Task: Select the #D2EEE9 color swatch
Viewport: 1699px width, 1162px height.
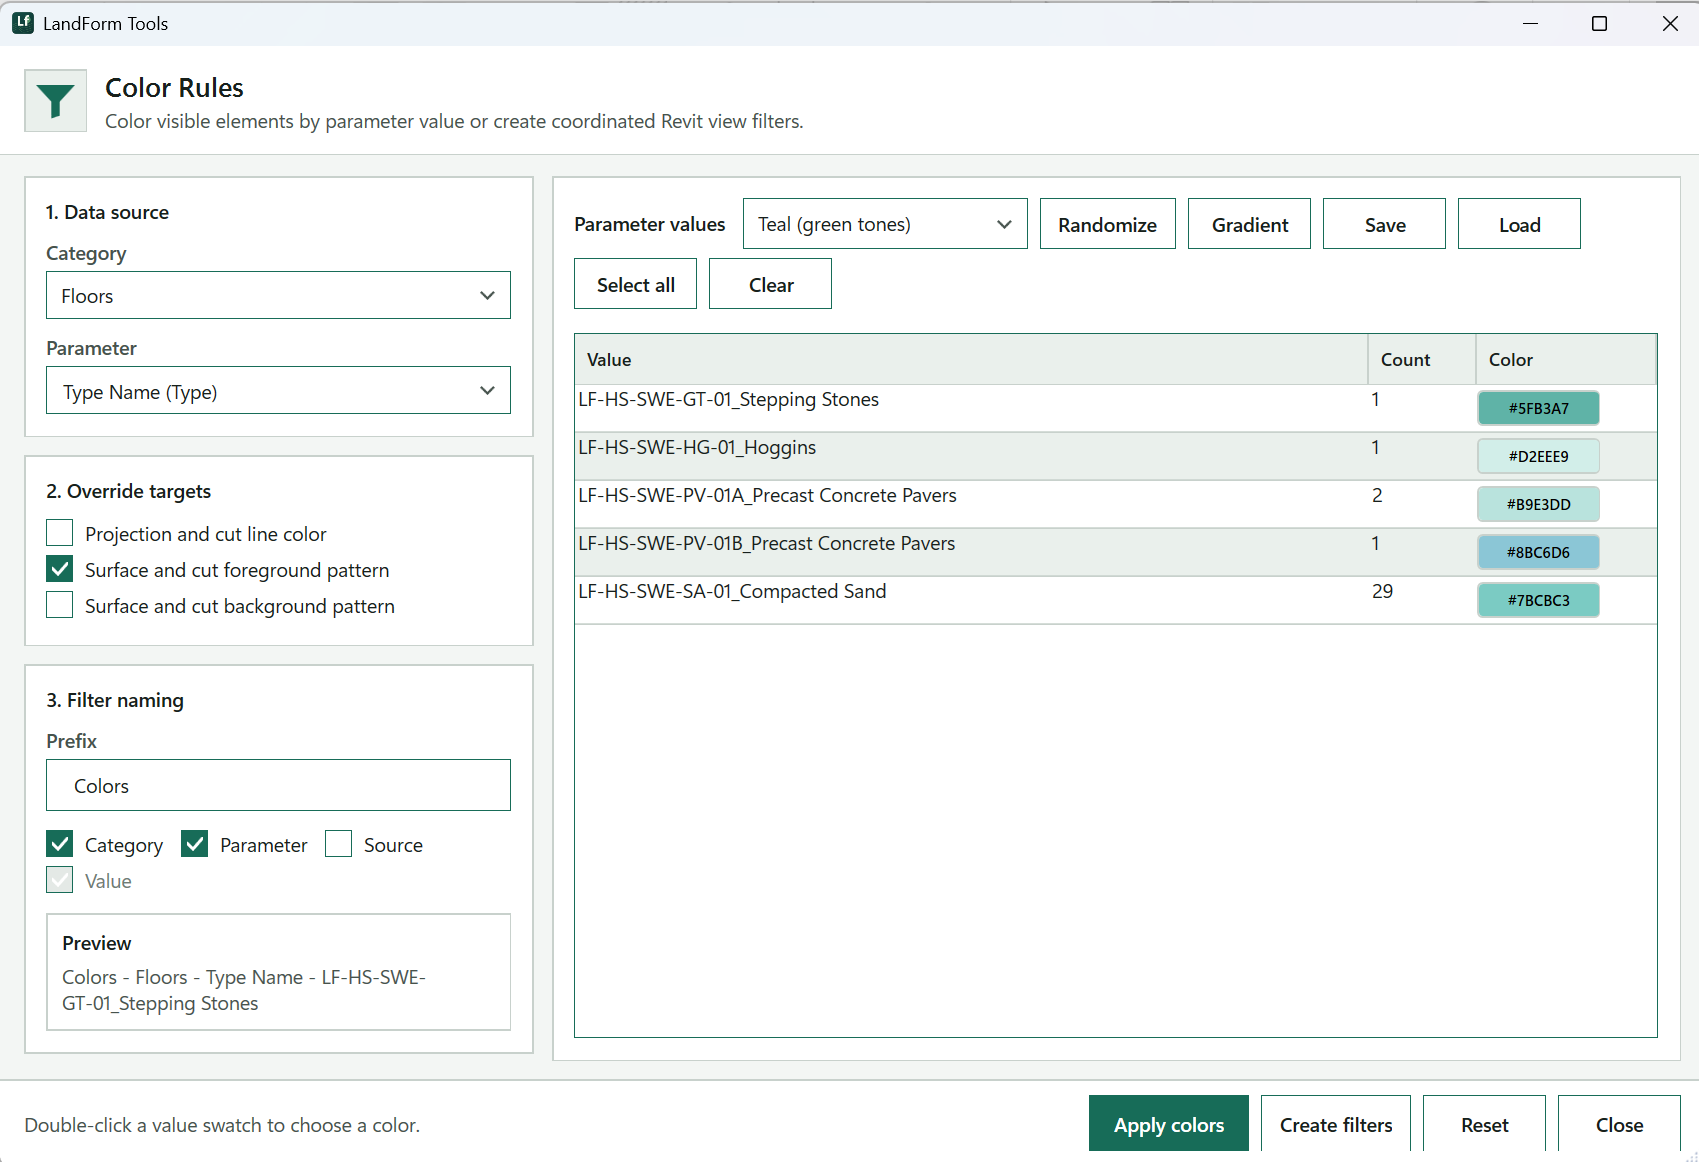Action: click(x=1538, y=456)
